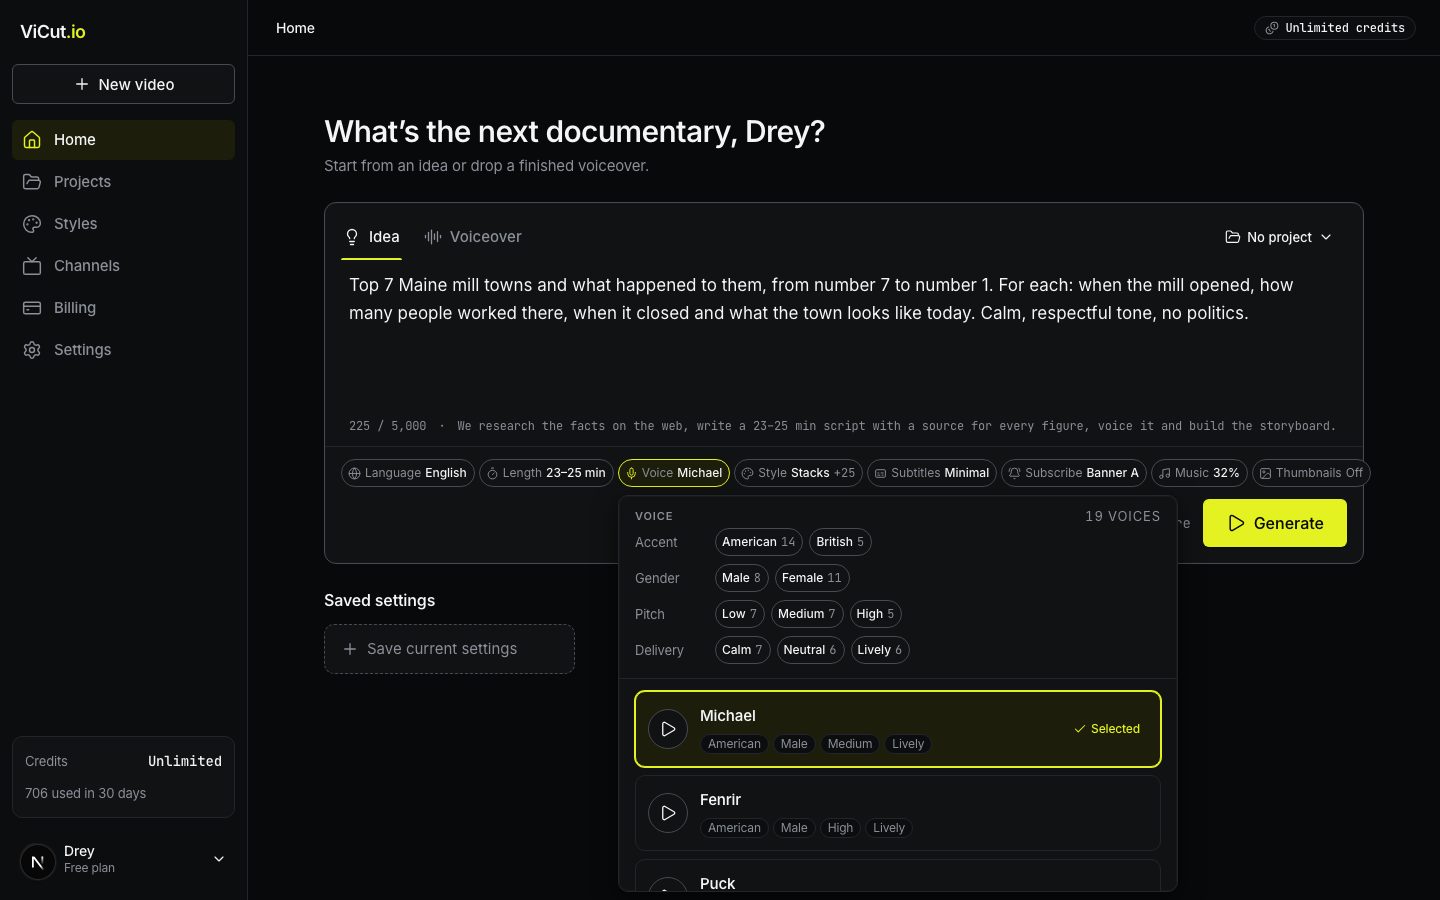1440x900 pixels.
Task: Play the Fenrir voice sample
Action: [x=668, y=813]
